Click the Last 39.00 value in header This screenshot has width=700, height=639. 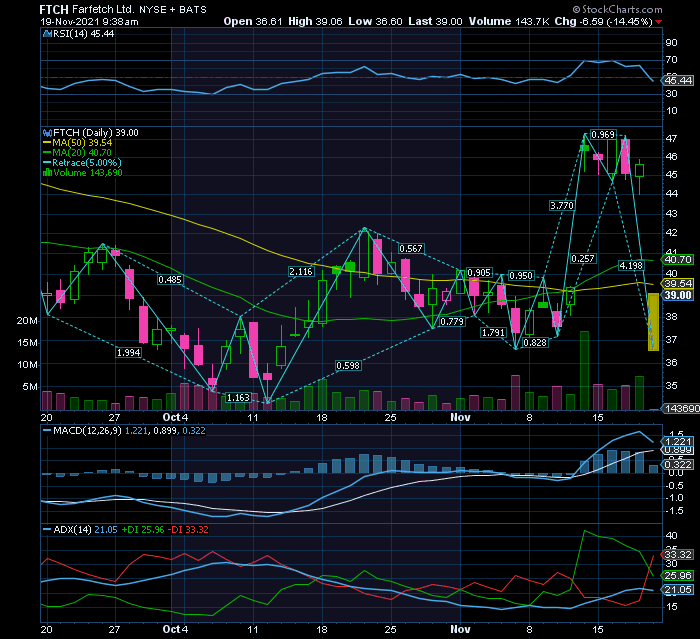coord(435,21)
